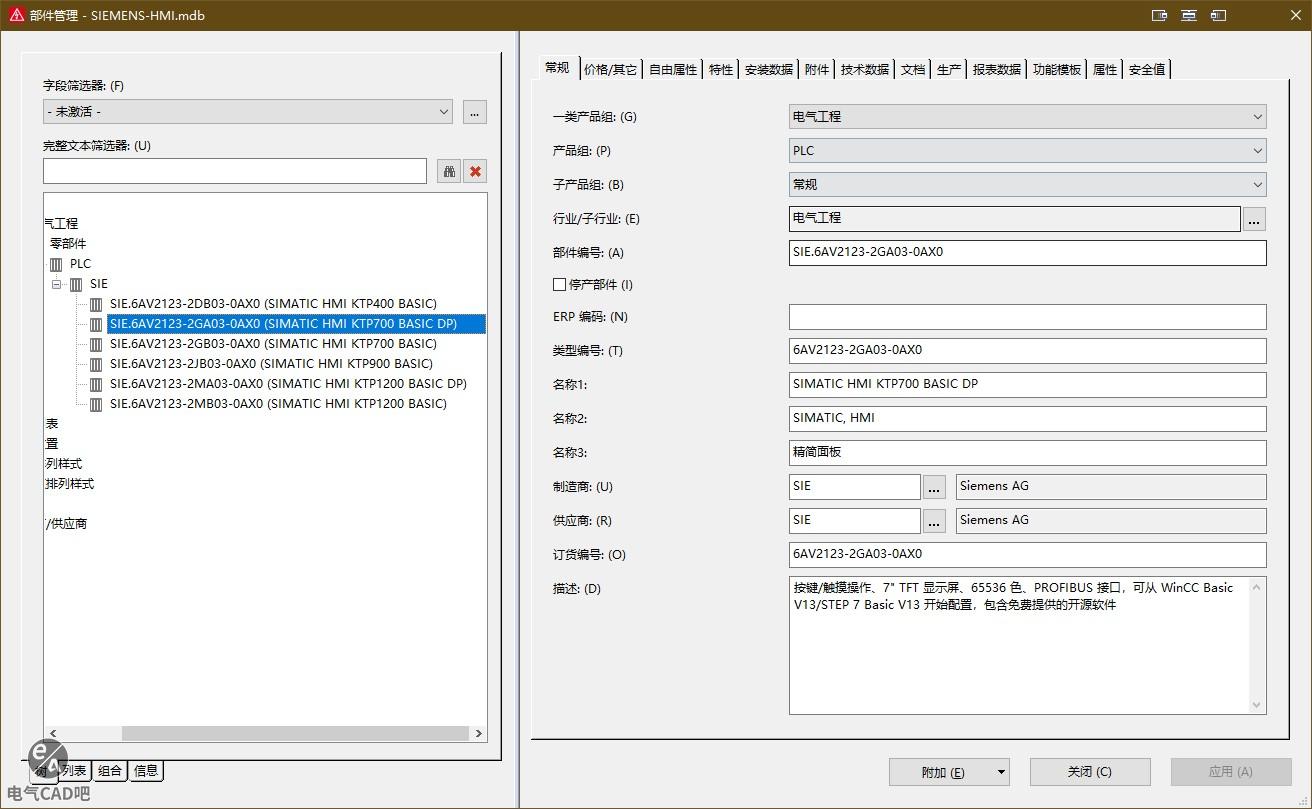
Task: Select SIMATIC HMI KTP1200 BASIC DP row
Action: (x=288, y=384)
